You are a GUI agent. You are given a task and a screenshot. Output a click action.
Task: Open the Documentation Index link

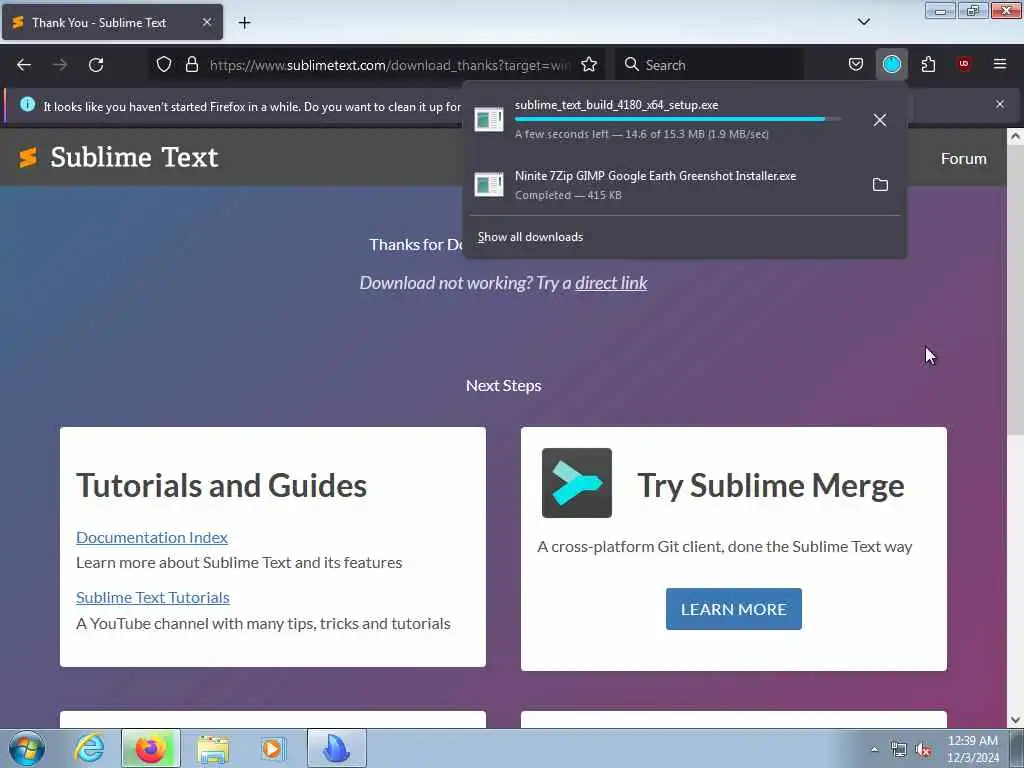[x=152, y=537]
